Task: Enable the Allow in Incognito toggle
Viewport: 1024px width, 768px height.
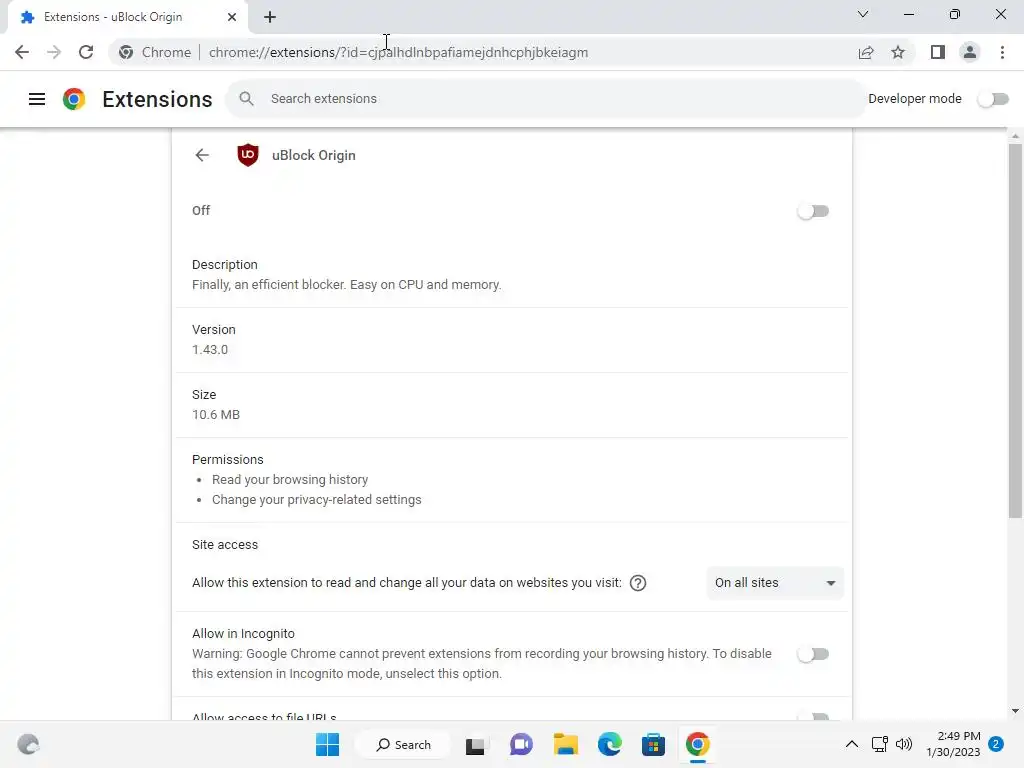Action: pyautogui.click(x=813, y=654)
